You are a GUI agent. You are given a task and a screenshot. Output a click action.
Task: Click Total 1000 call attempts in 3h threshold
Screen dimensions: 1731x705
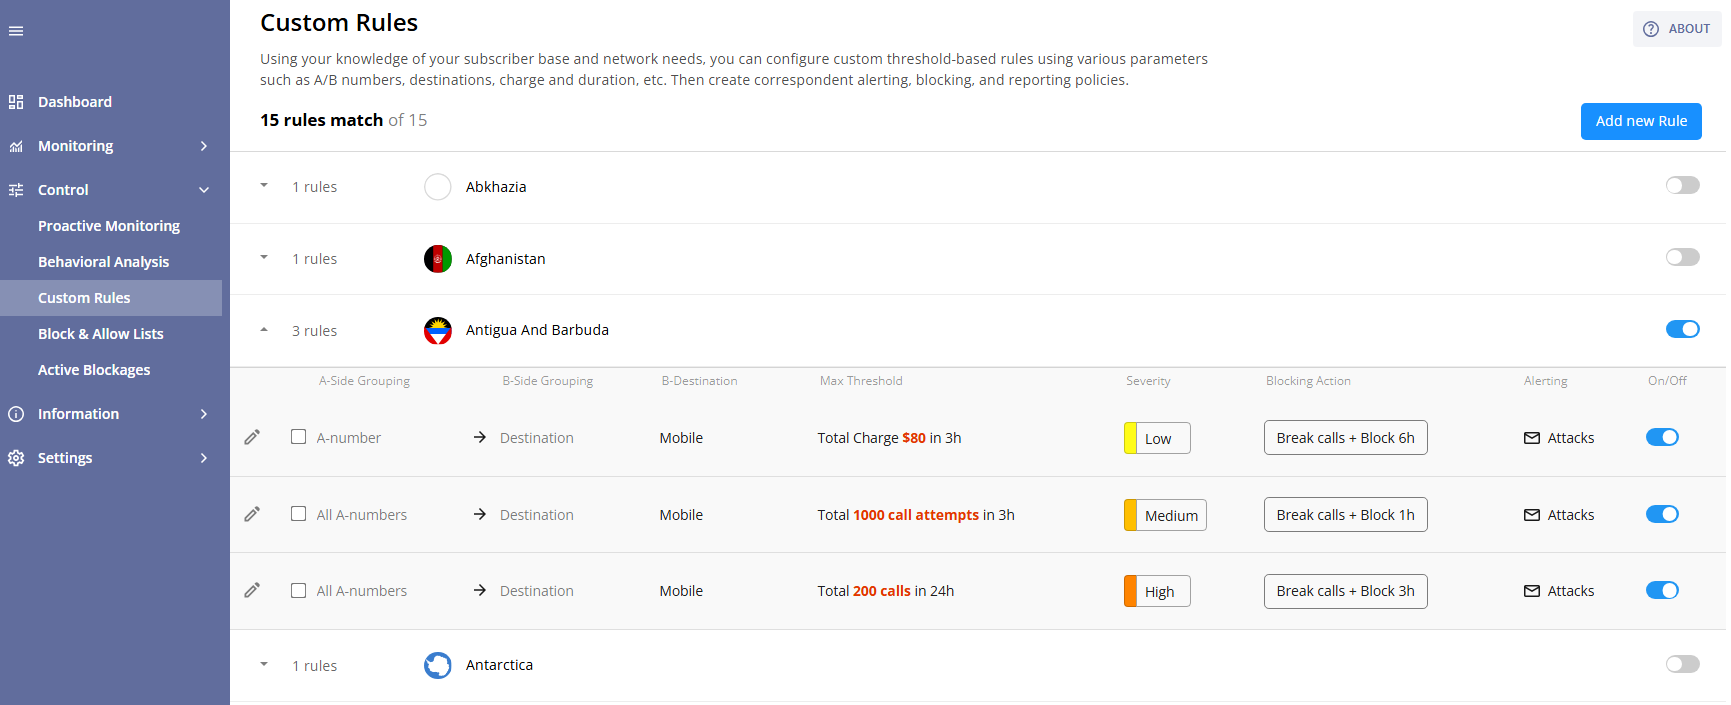click(916, 515)
